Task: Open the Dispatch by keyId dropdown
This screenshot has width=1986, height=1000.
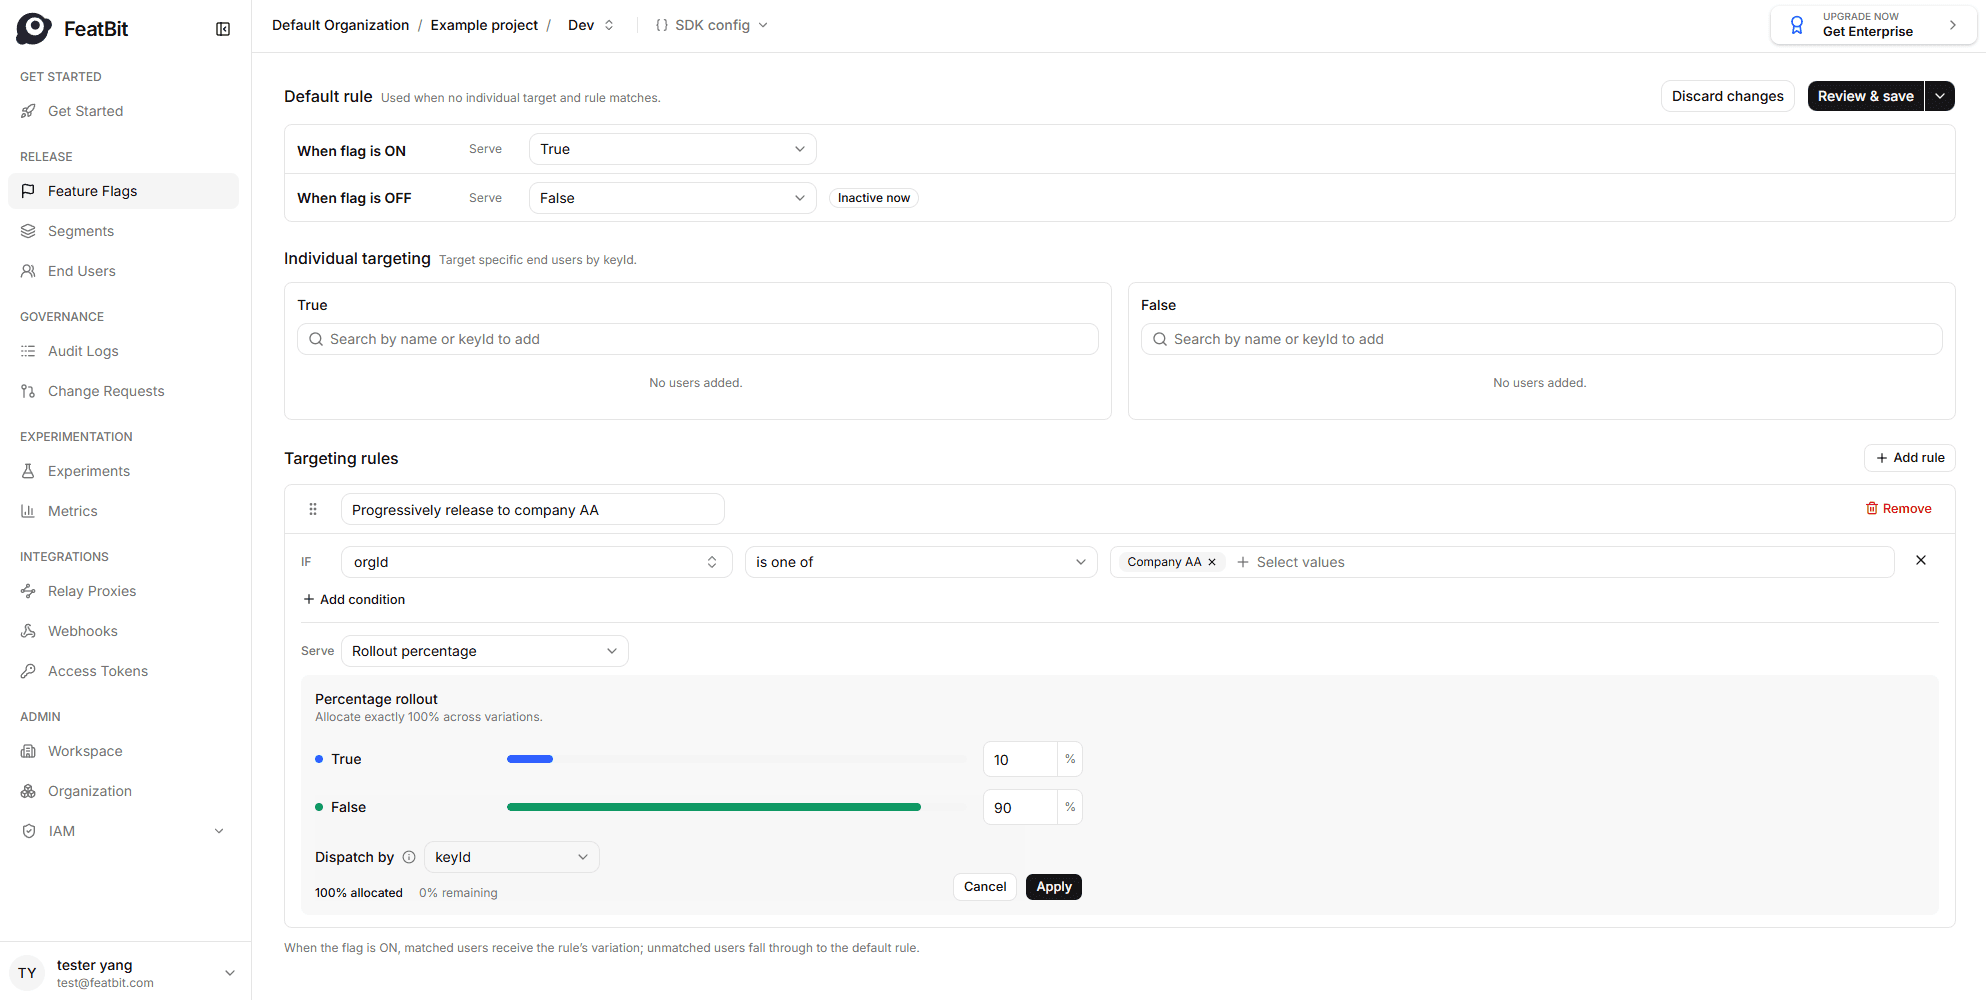Action: pyautogui.click(x=512, y=857)
